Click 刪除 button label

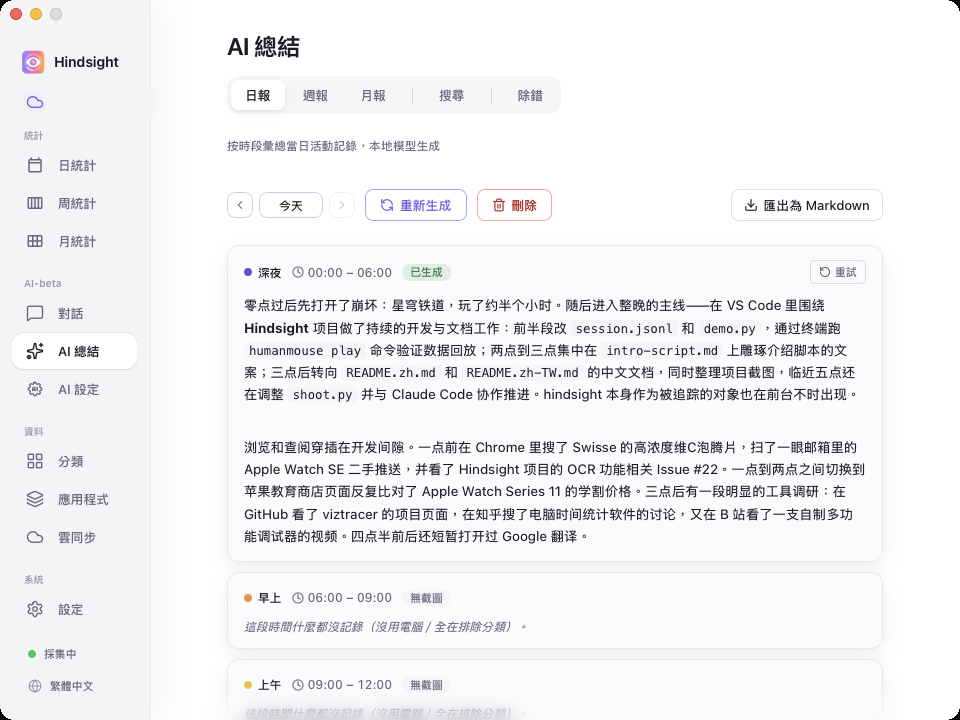coord(524,205)
